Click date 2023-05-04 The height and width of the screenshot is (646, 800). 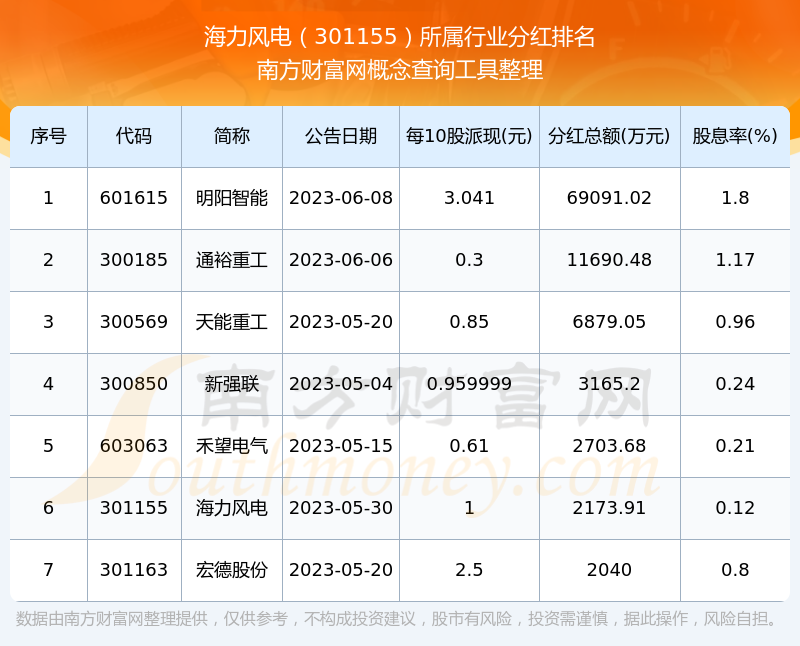click(341, 384)
